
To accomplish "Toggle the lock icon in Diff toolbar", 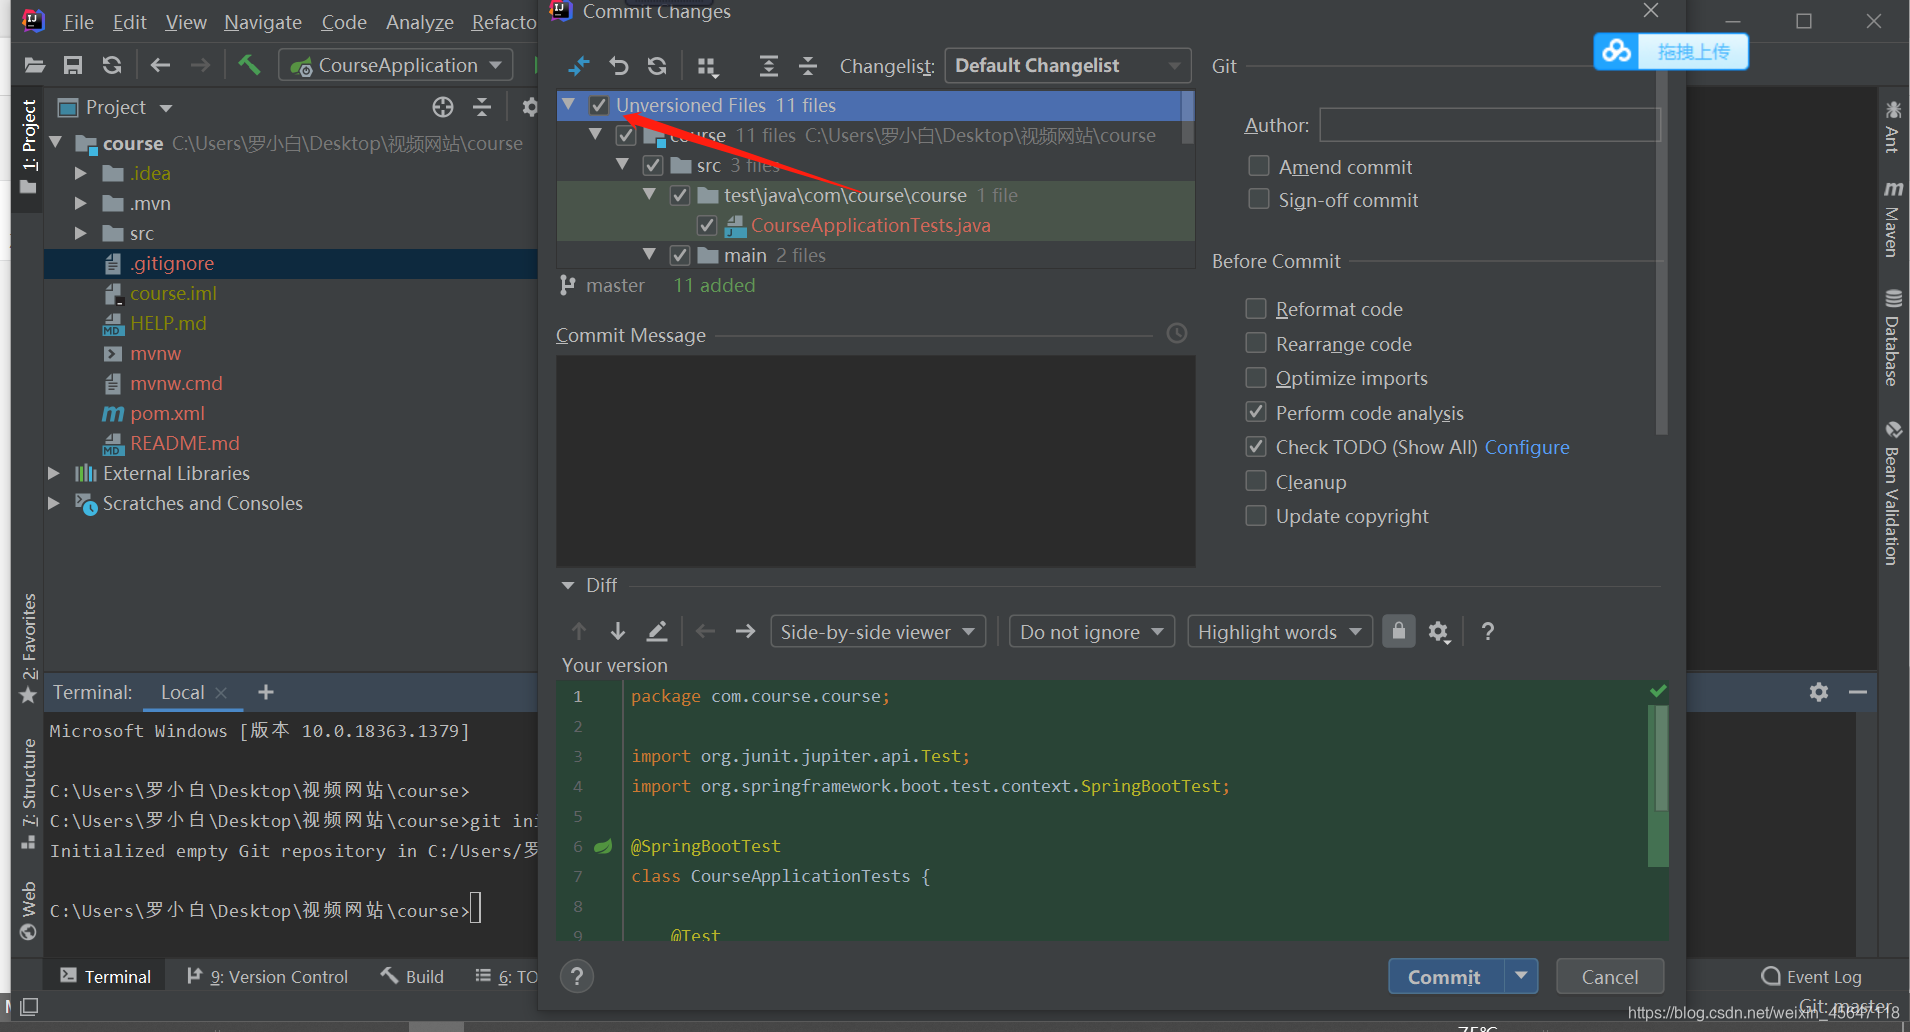I will [1399, 631].
